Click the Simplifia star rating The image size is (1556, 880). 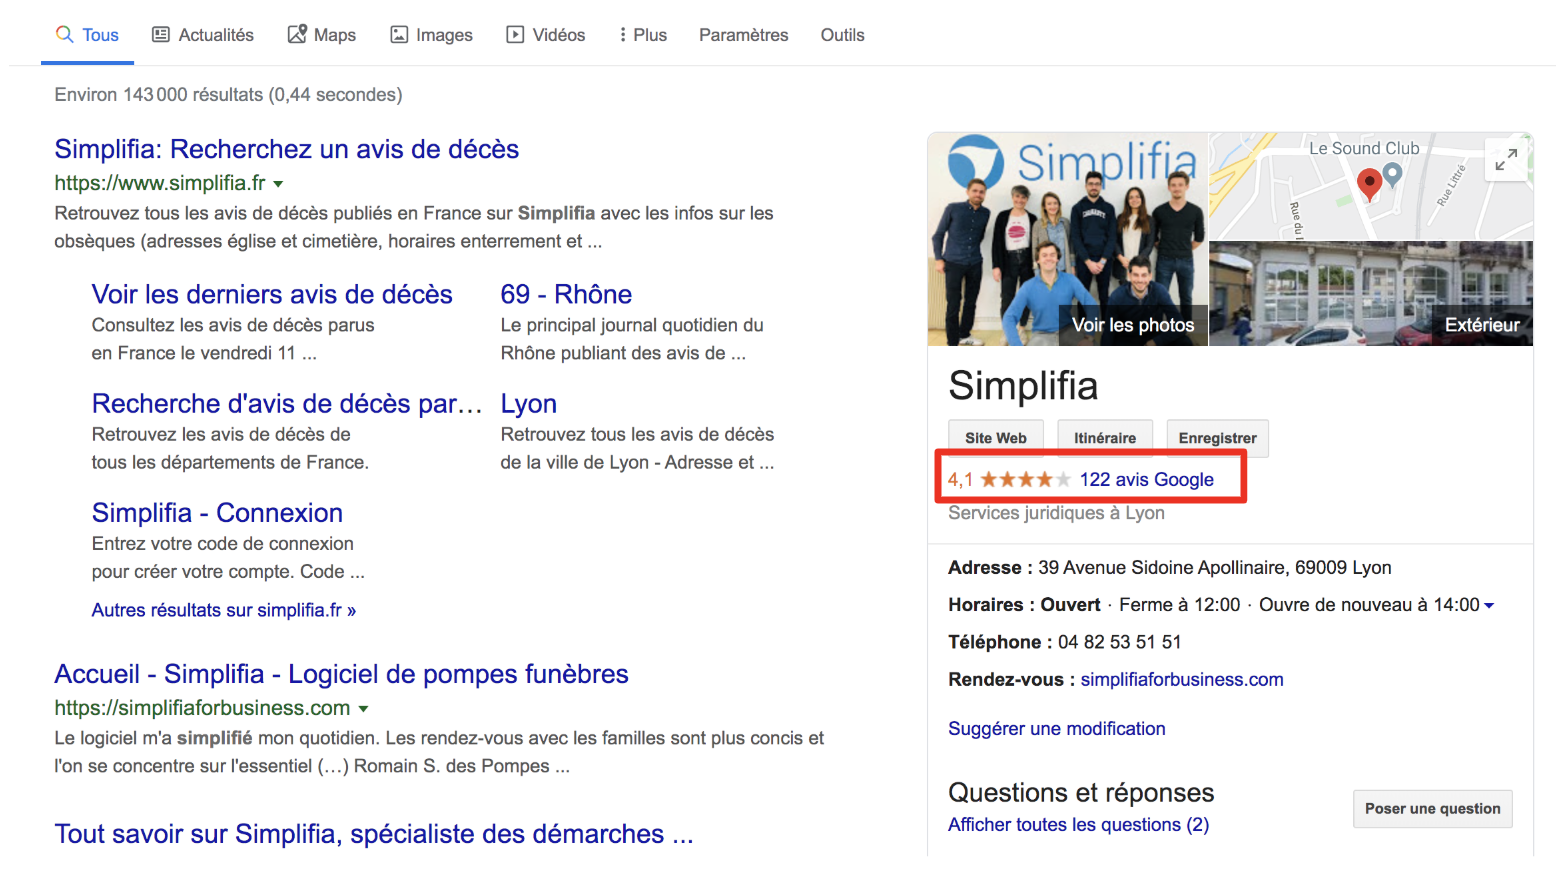pyautogui.click(x=1025, y=480)
